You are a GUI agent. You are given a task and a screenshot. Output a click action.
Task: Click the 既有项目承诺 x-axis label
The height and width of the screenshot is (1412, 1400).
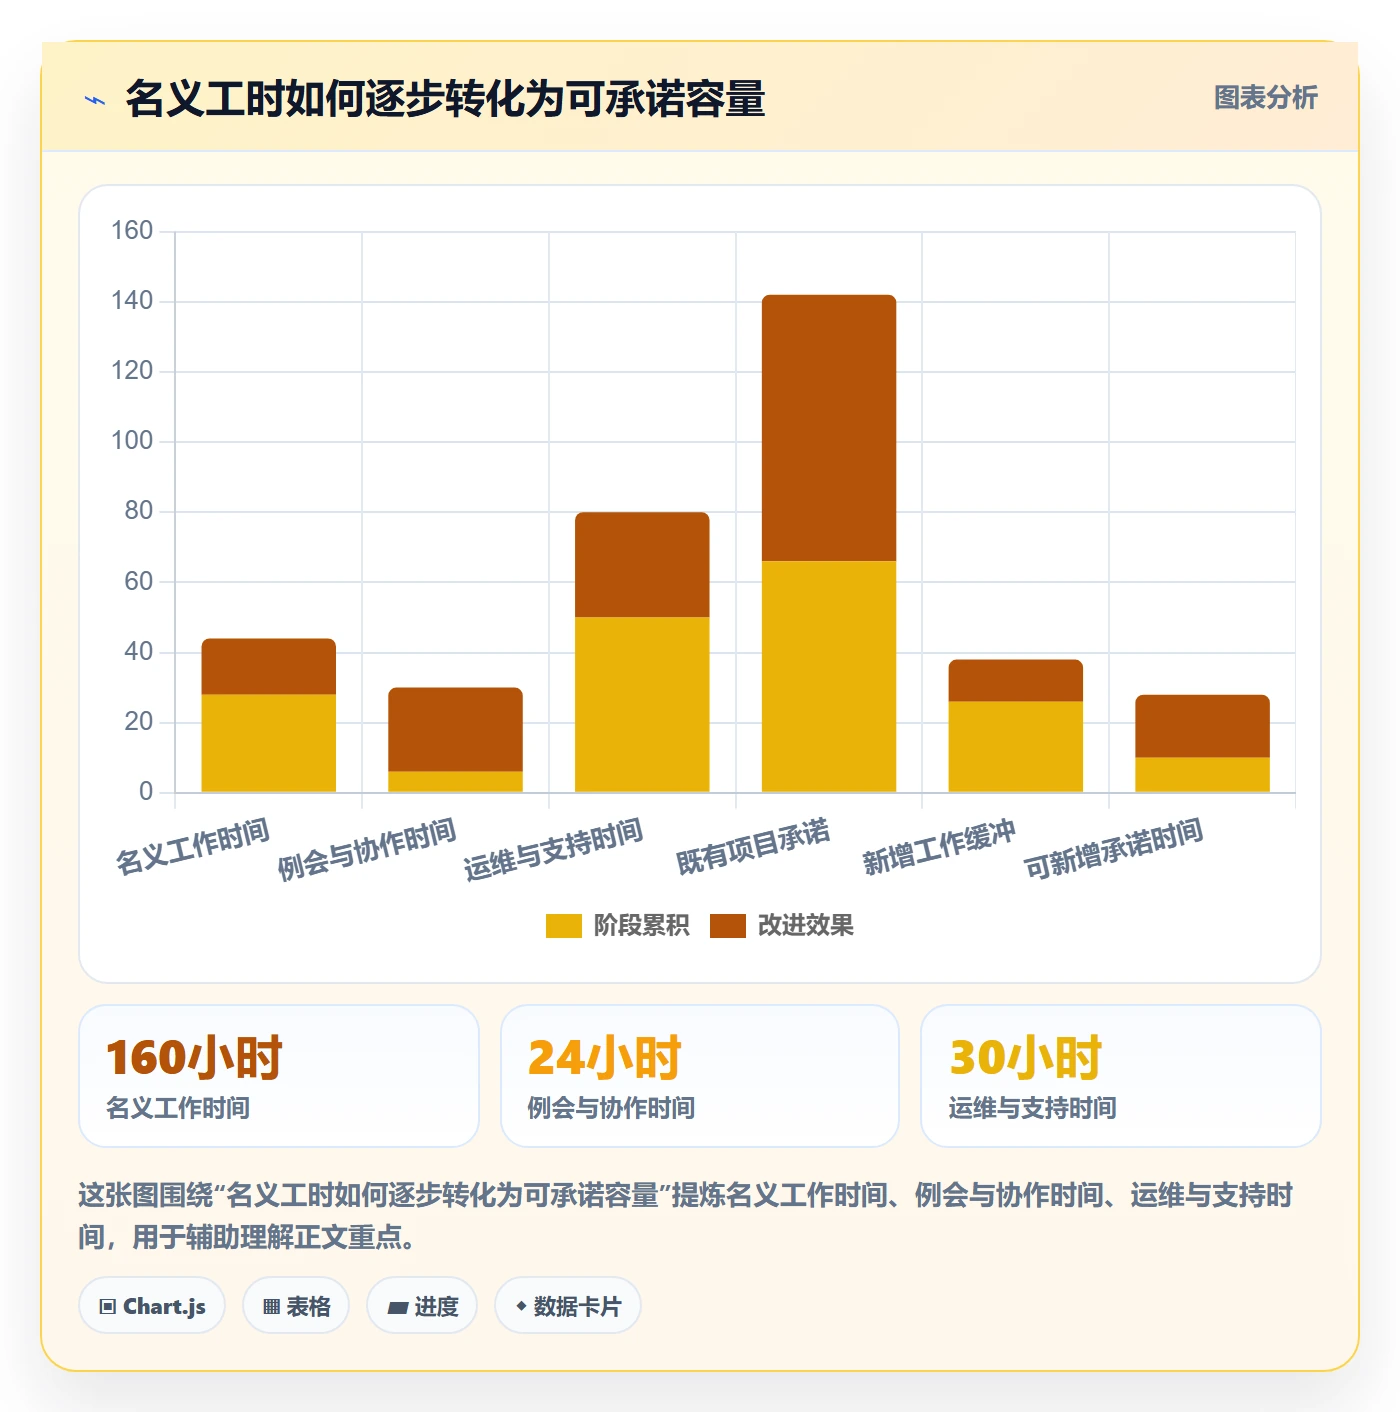point(753,847)
